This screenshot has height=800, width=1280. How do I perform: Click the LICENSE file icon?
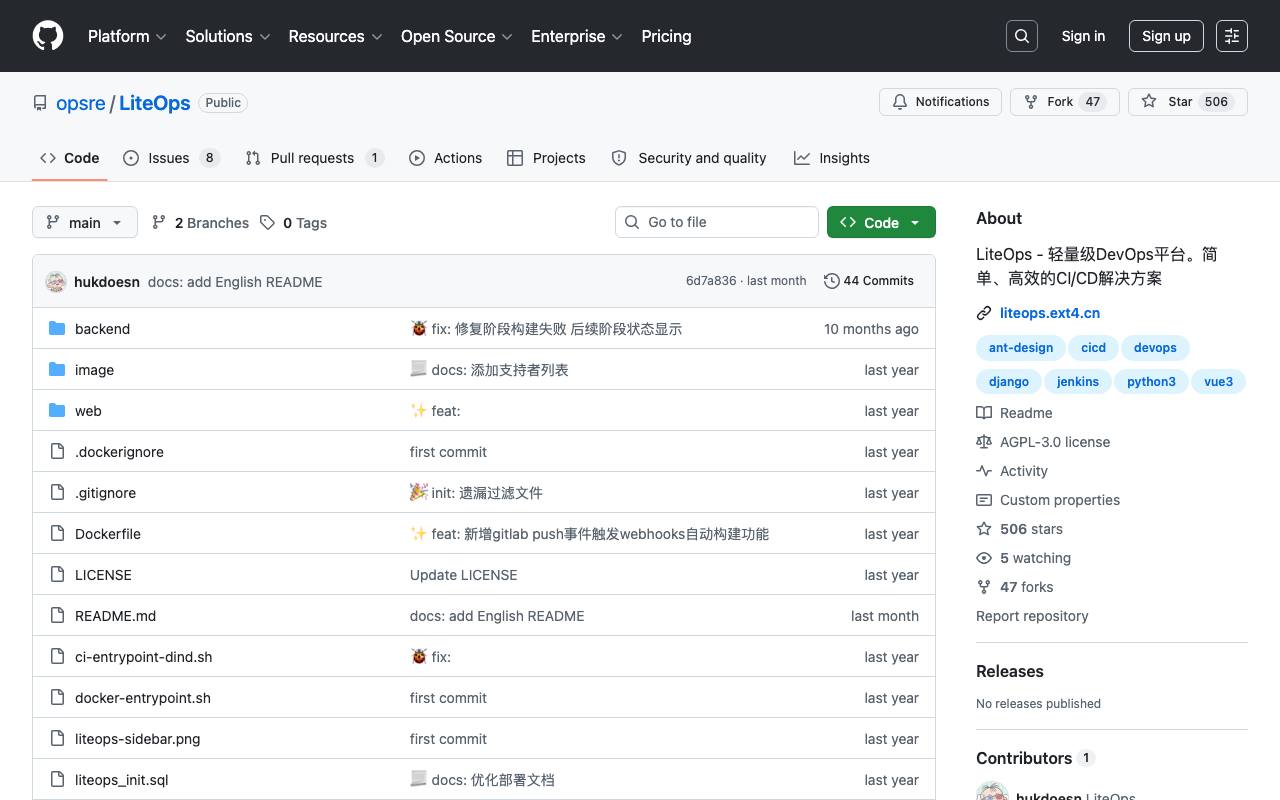[57, 575]
